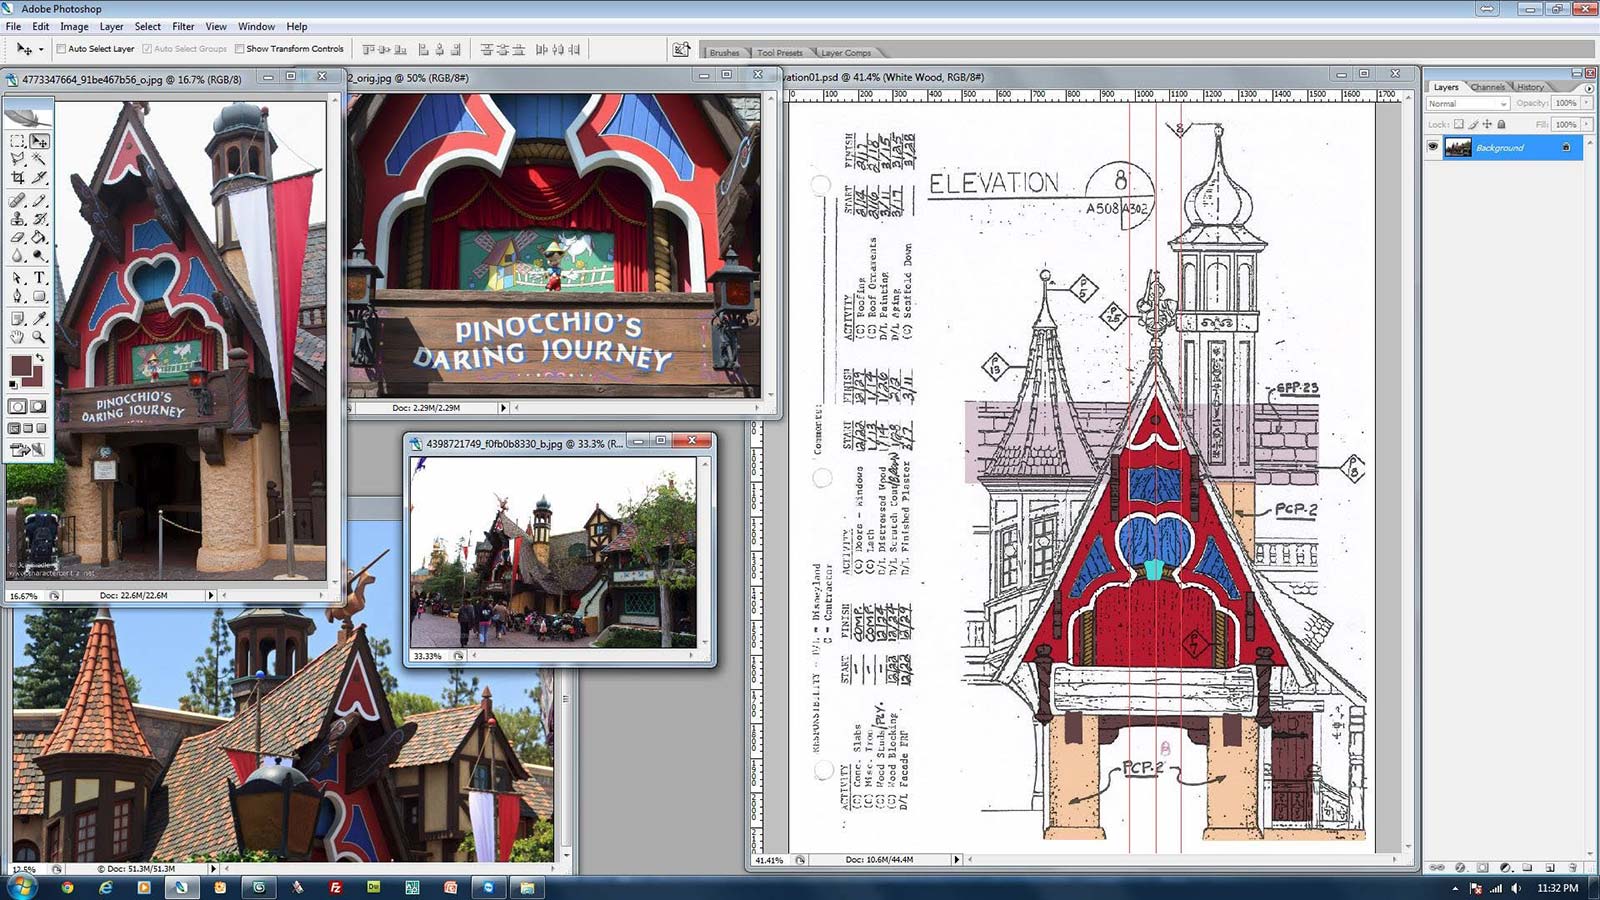Select the History Brush tool

point(39,218)
